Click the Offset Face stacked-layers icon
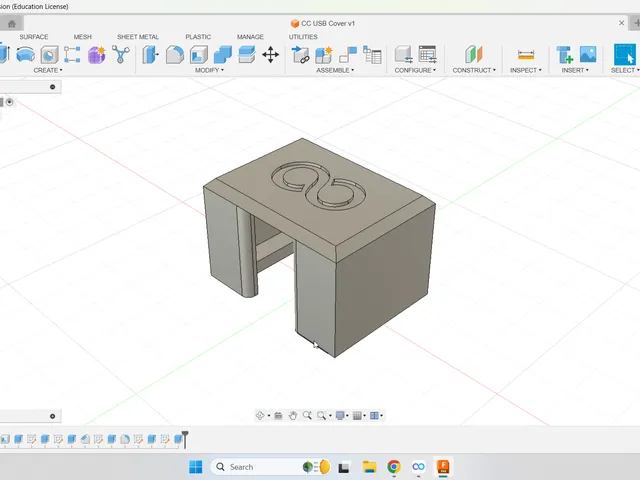The height and width of the screenshot is (480, 640). (247, 54)
